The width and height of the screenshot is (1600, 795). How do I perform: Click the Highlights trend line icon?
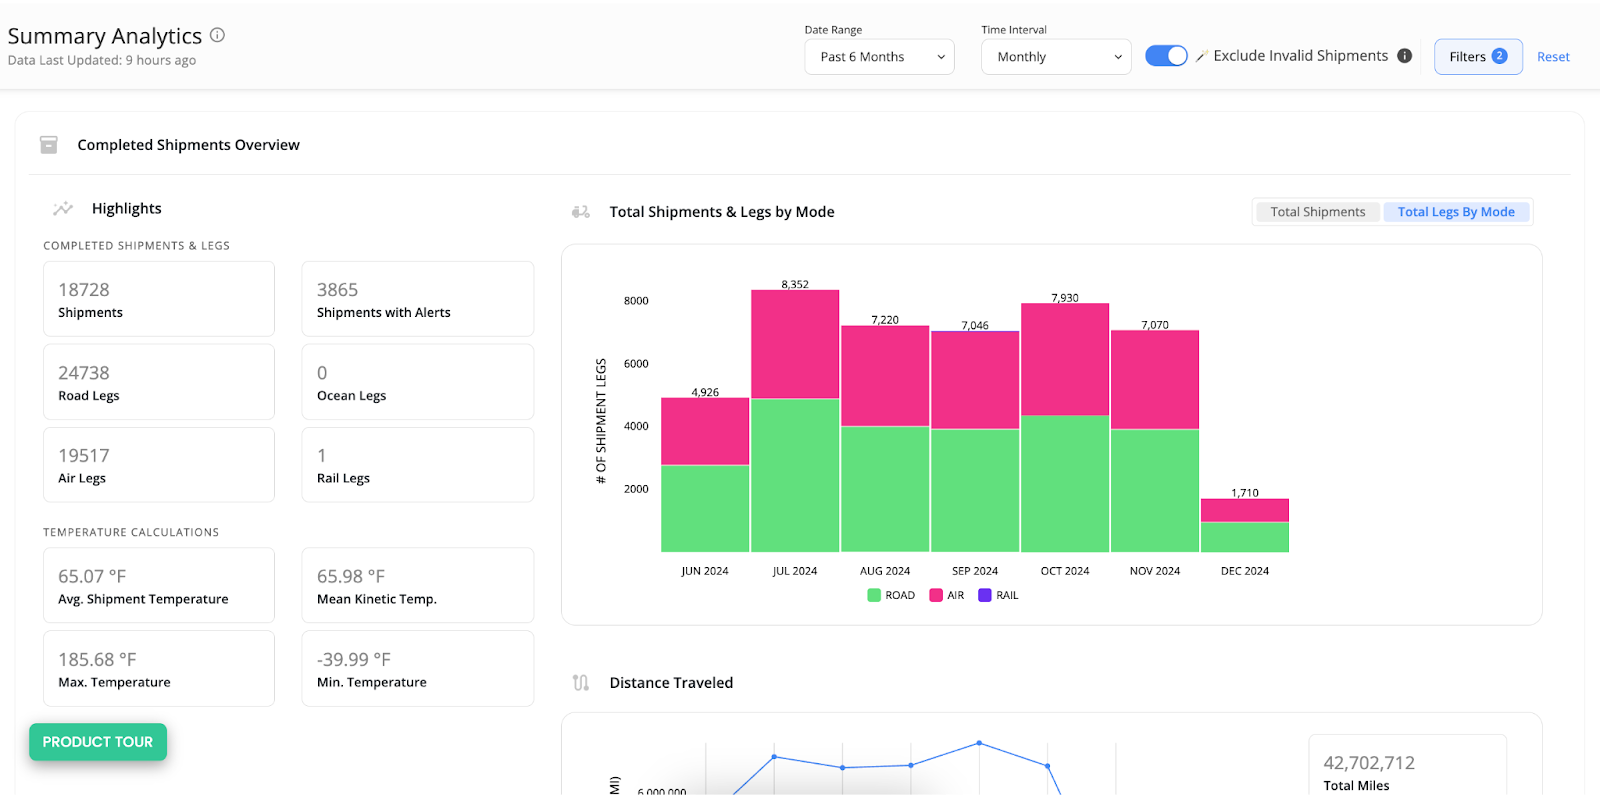(x=63, y=208)
